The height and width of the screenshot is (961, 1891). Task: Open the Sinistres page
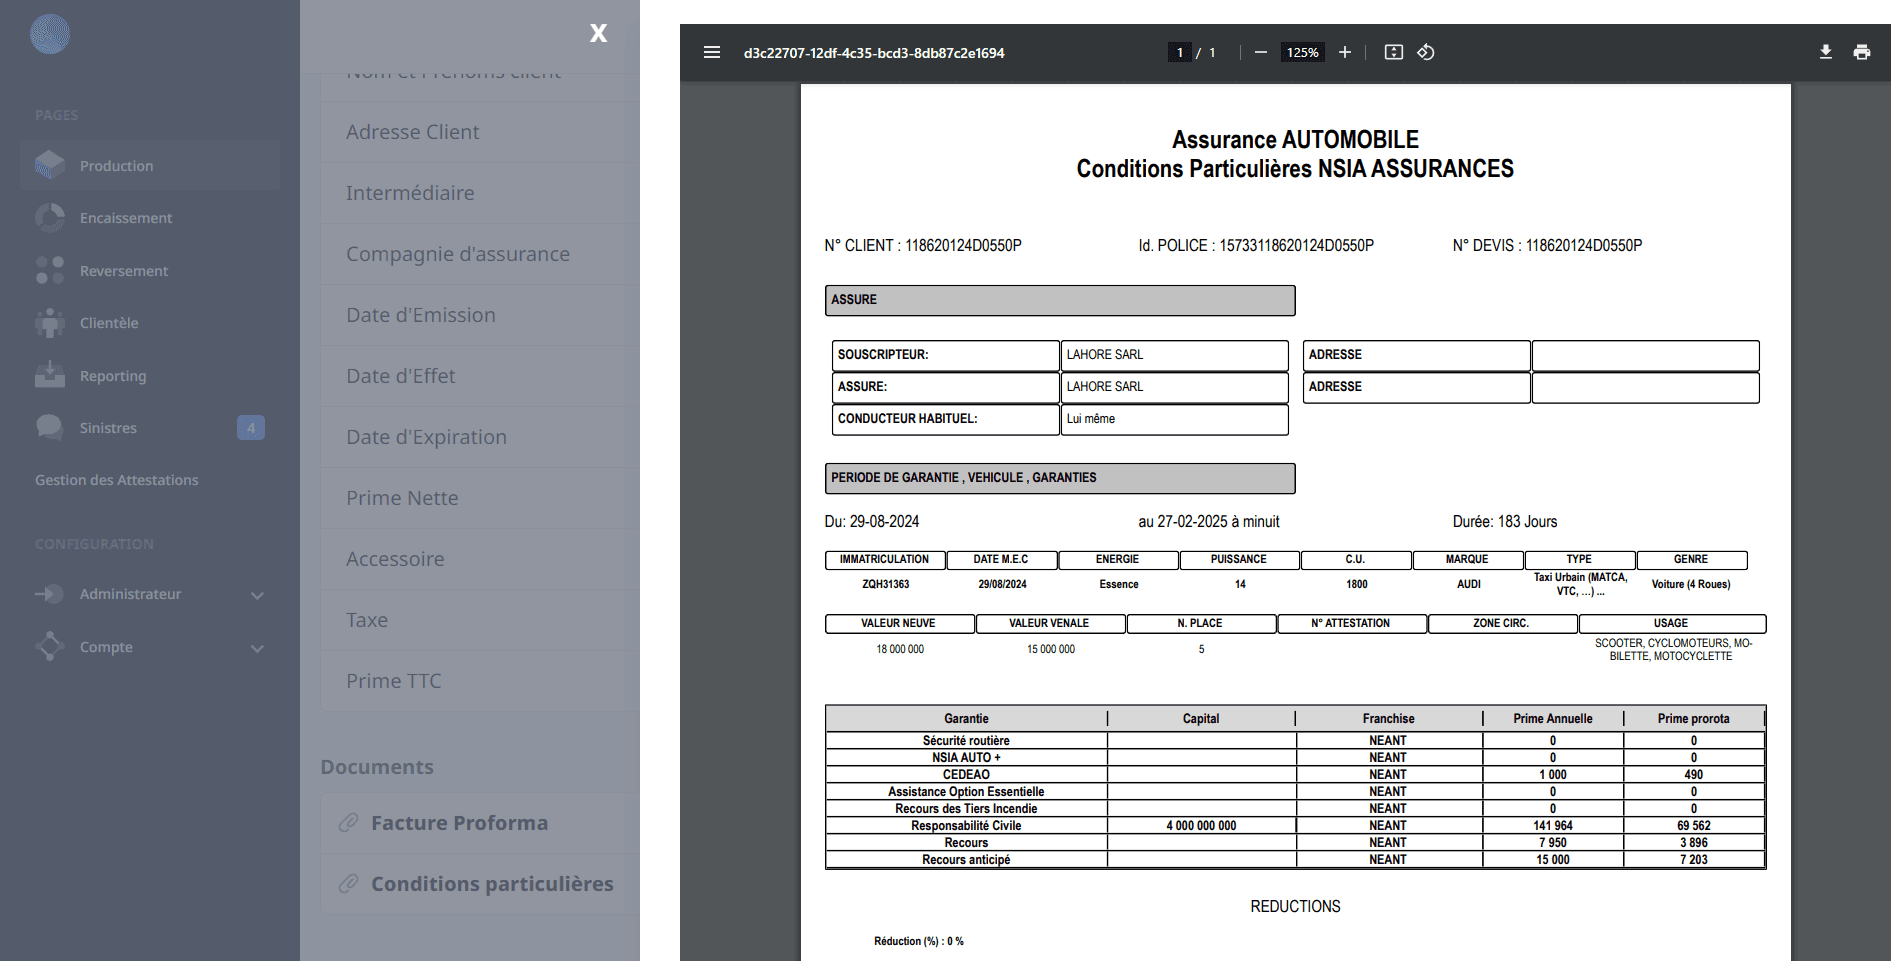click(108, 428)
